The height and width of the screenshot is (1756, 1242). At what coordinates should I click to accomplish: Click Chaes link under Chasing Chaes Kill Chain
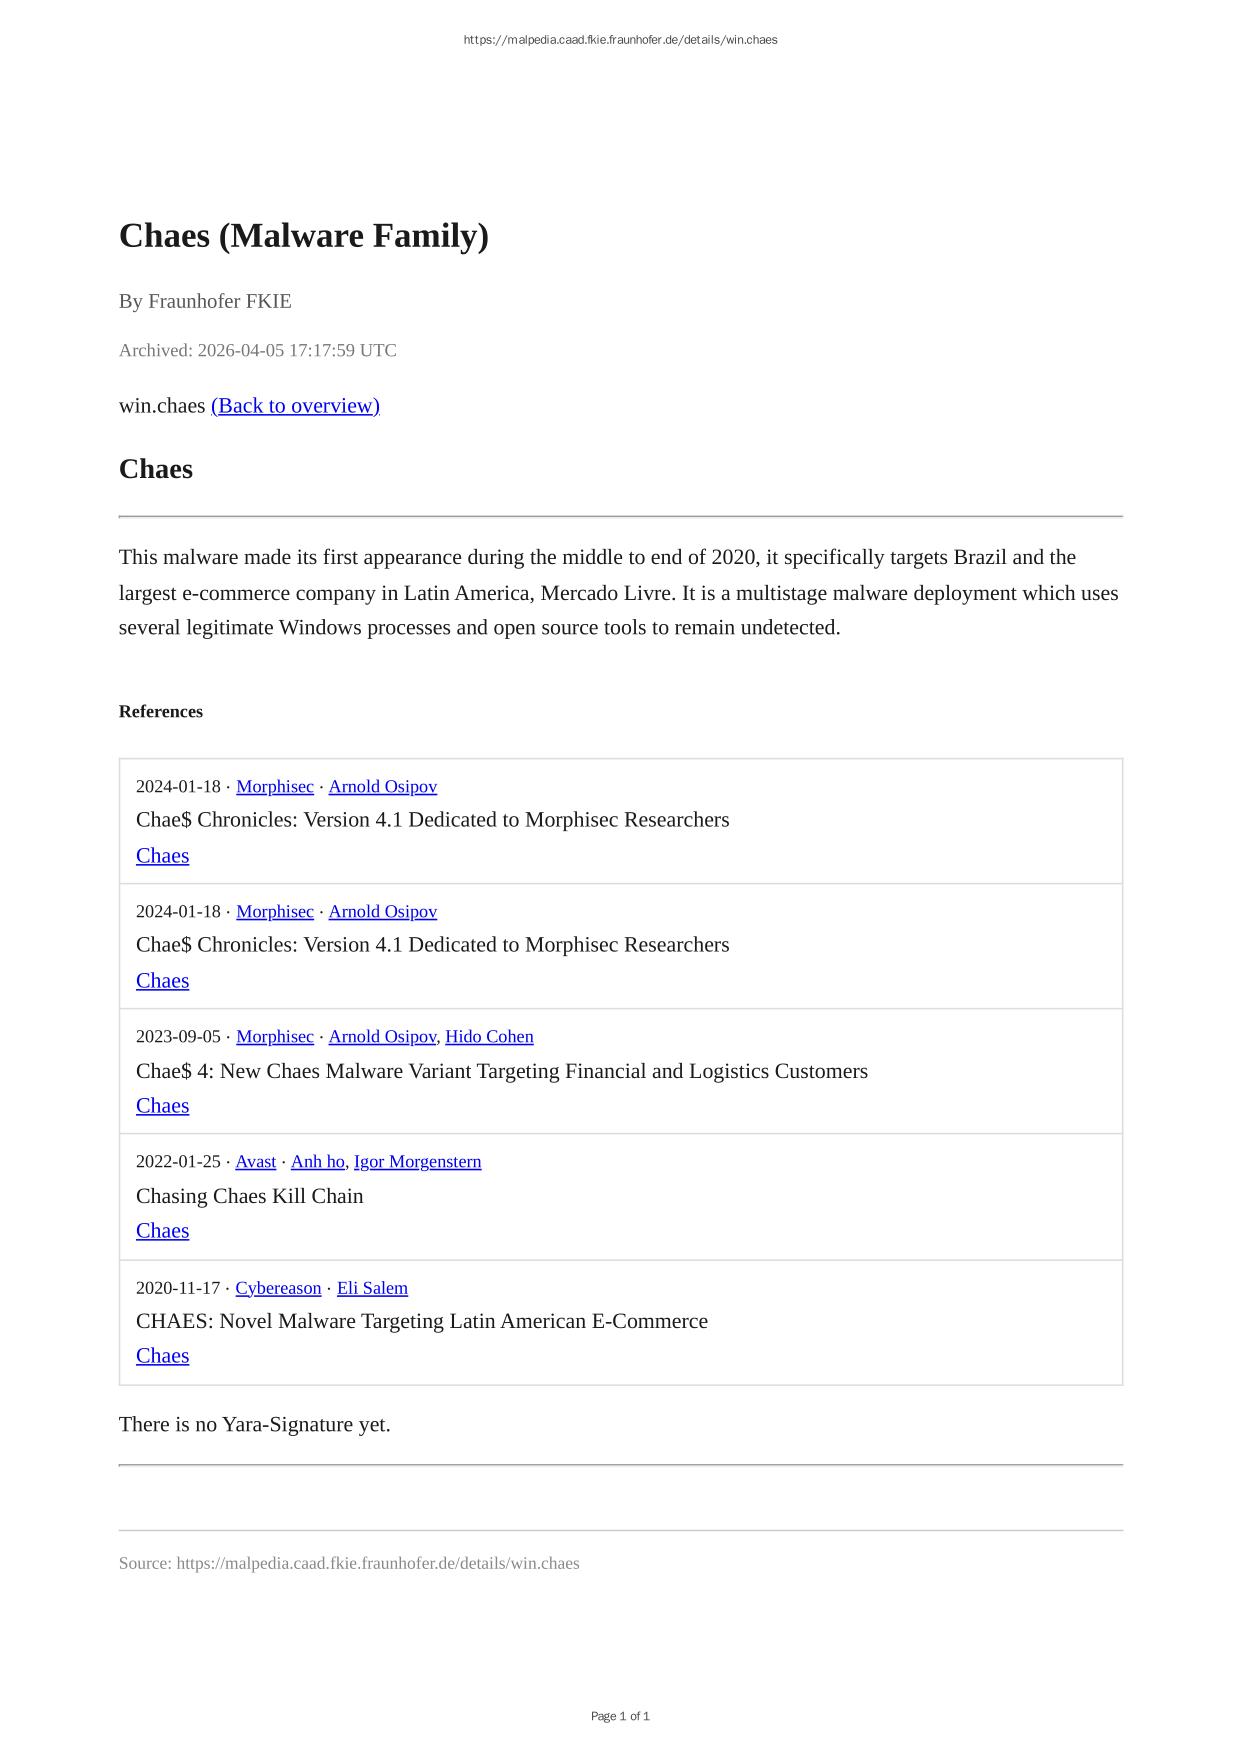click(162, 1231)
